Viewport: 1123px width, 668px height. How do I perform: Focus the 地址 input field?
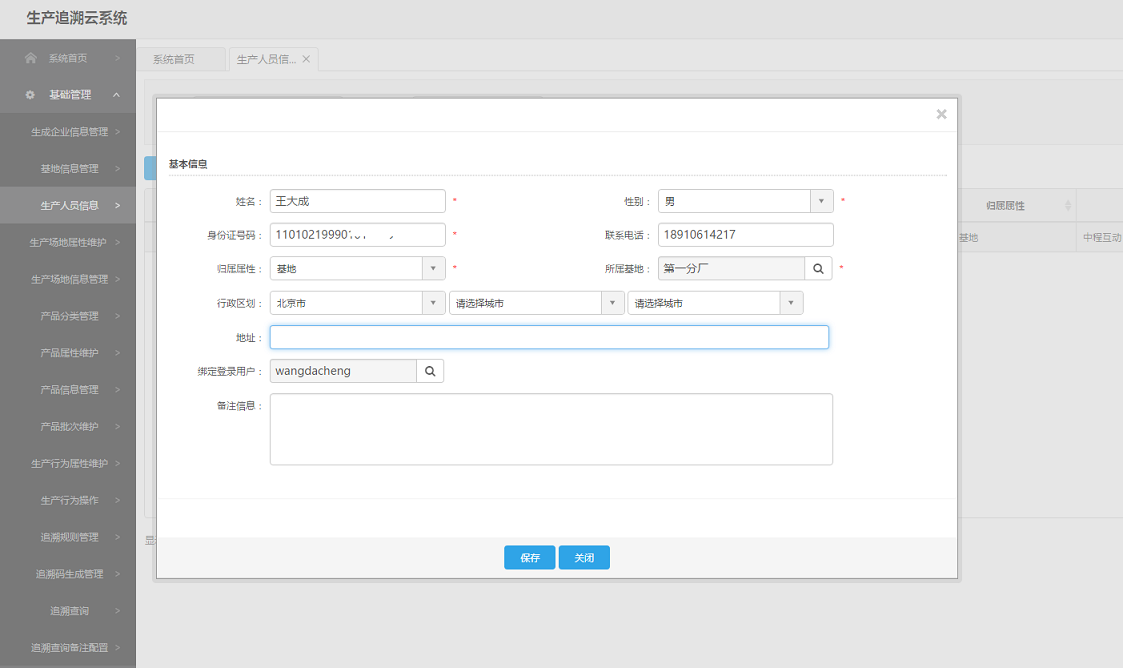point(549,337)
